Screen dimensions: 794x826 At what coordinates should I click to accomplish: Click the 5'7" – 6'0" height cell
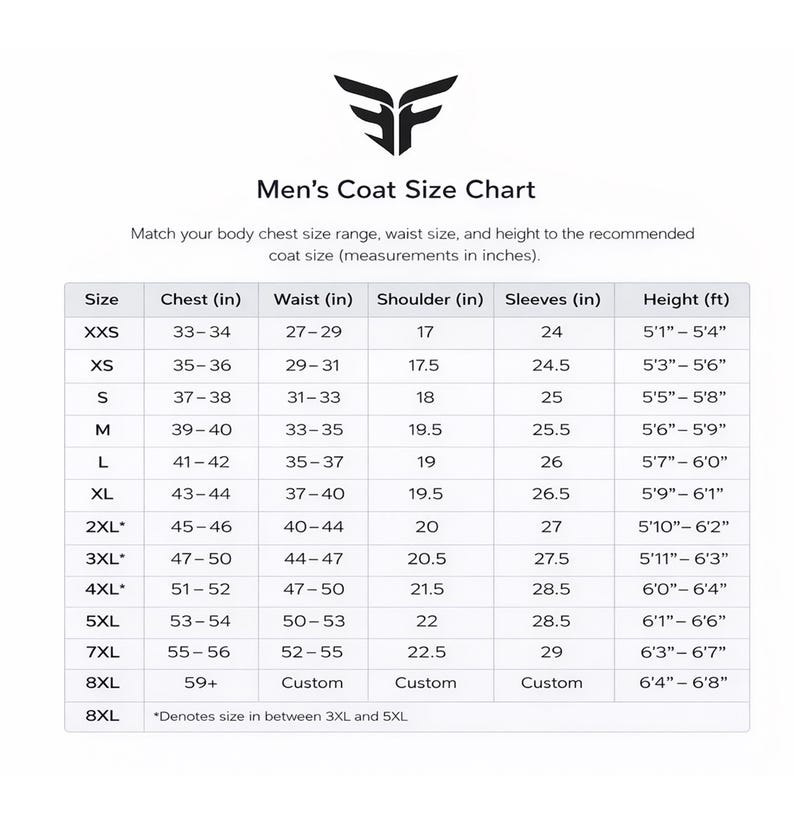684,462
